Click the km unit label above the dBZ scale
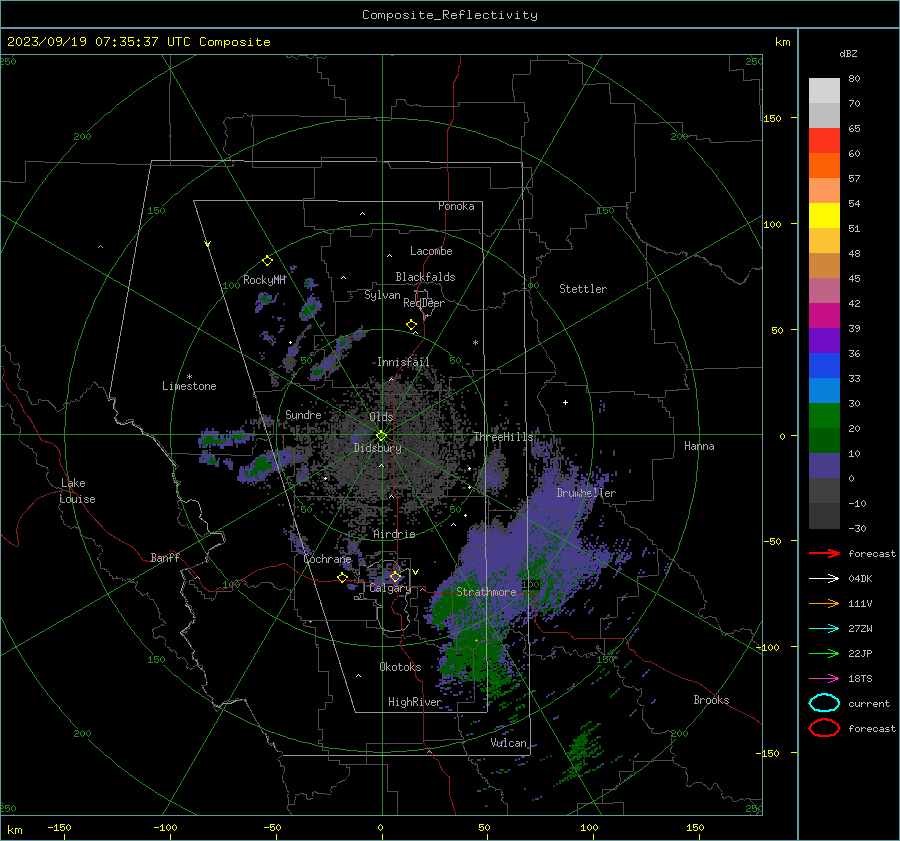The image size is (900, 841). (782, 42)
